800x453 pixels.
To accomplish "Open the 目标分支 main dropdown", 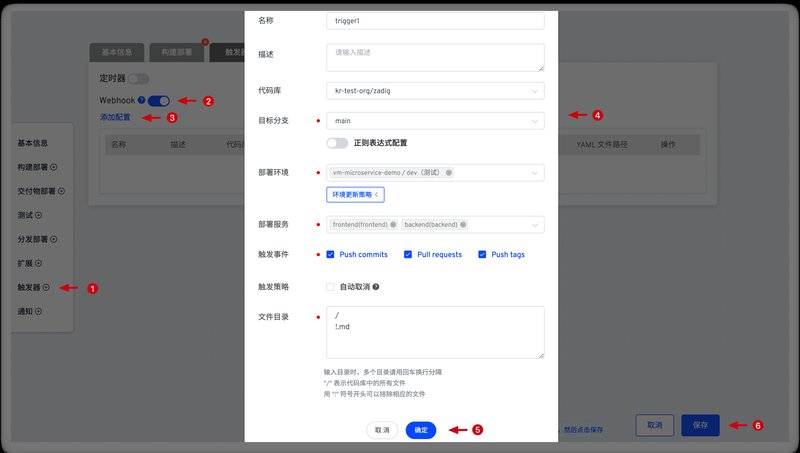I will click(435, 121).
